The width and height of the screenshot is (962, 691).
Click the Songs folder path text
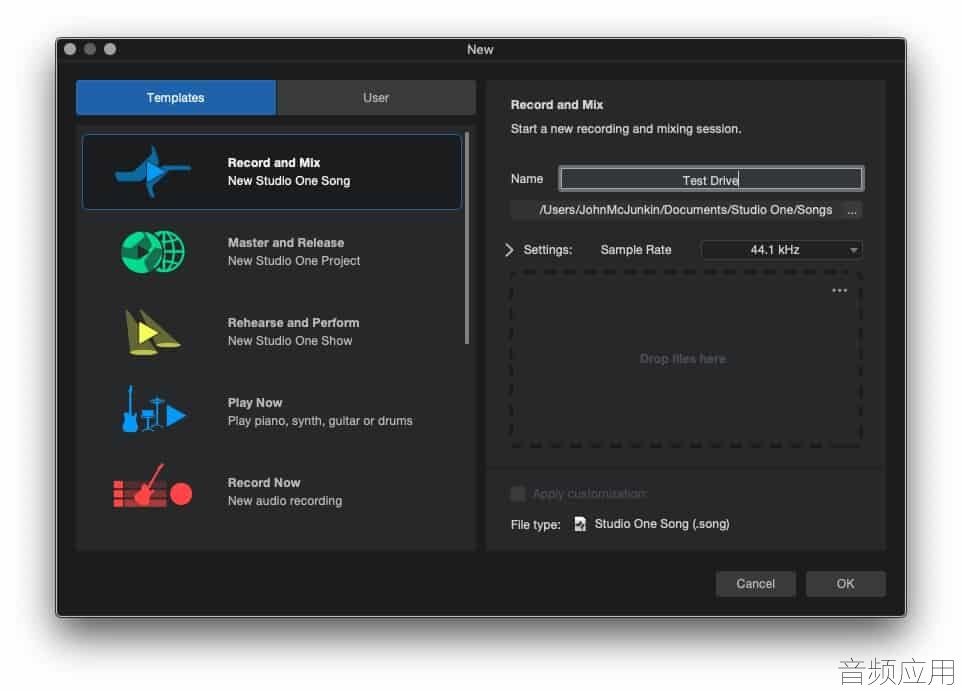tap(685, 210)
